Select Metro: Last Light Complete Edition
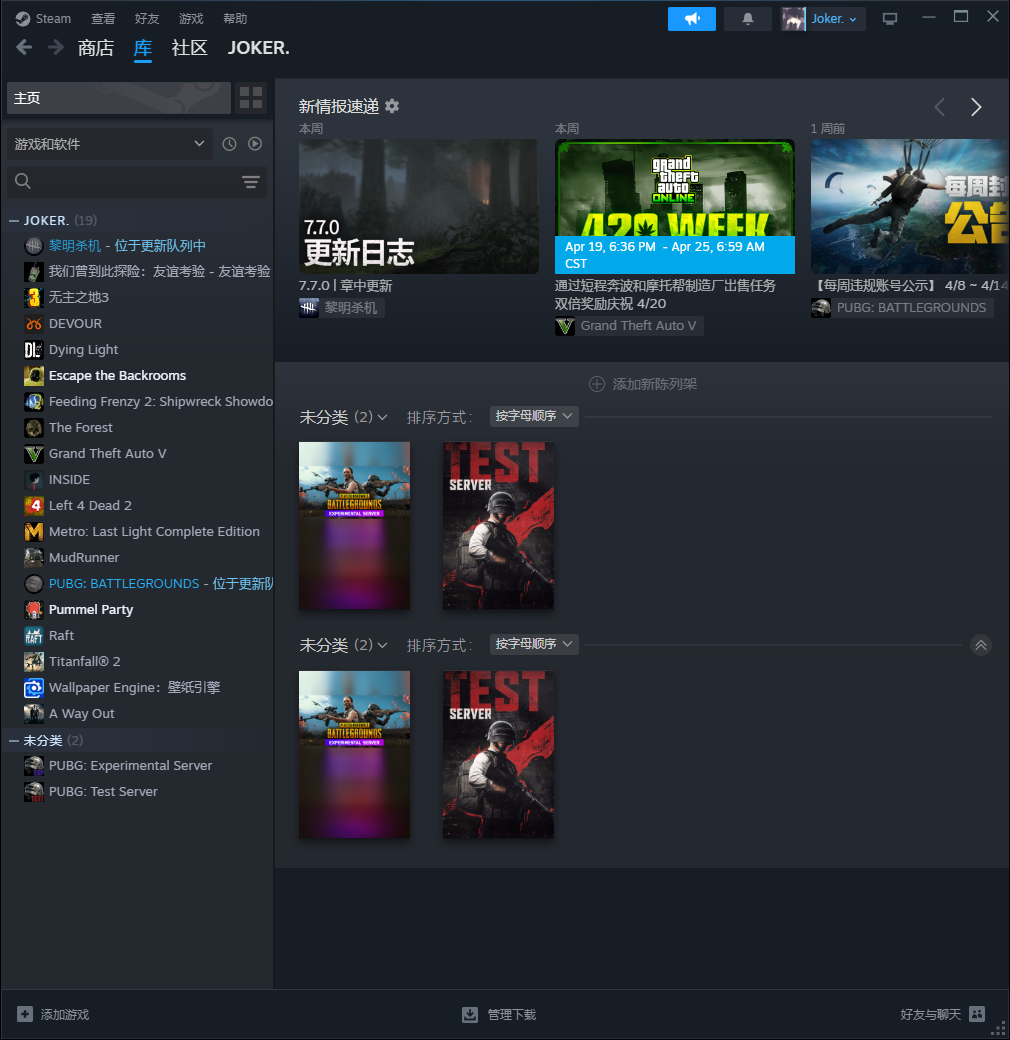 pyautogui.click(x=155, y=531)
